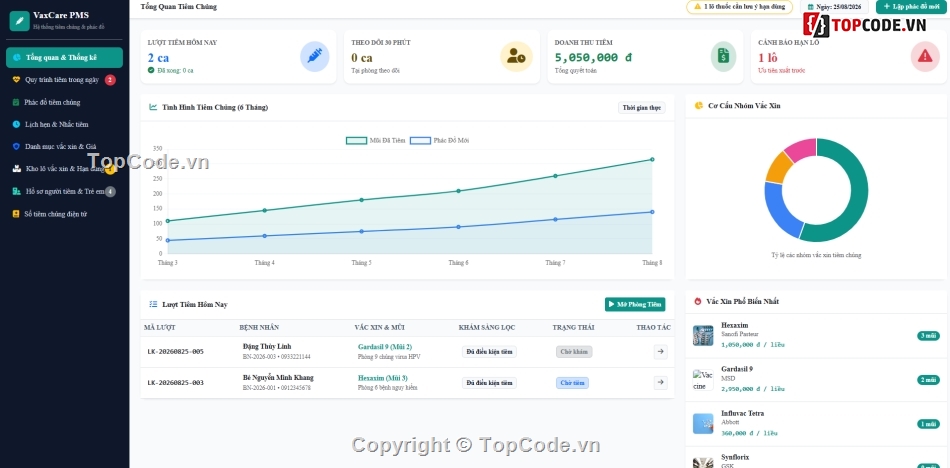This screenshot has width=950, height=468.
Task: Click the syringe icon in Lượt tiêm hôm nay
Action: click(314, 56)
